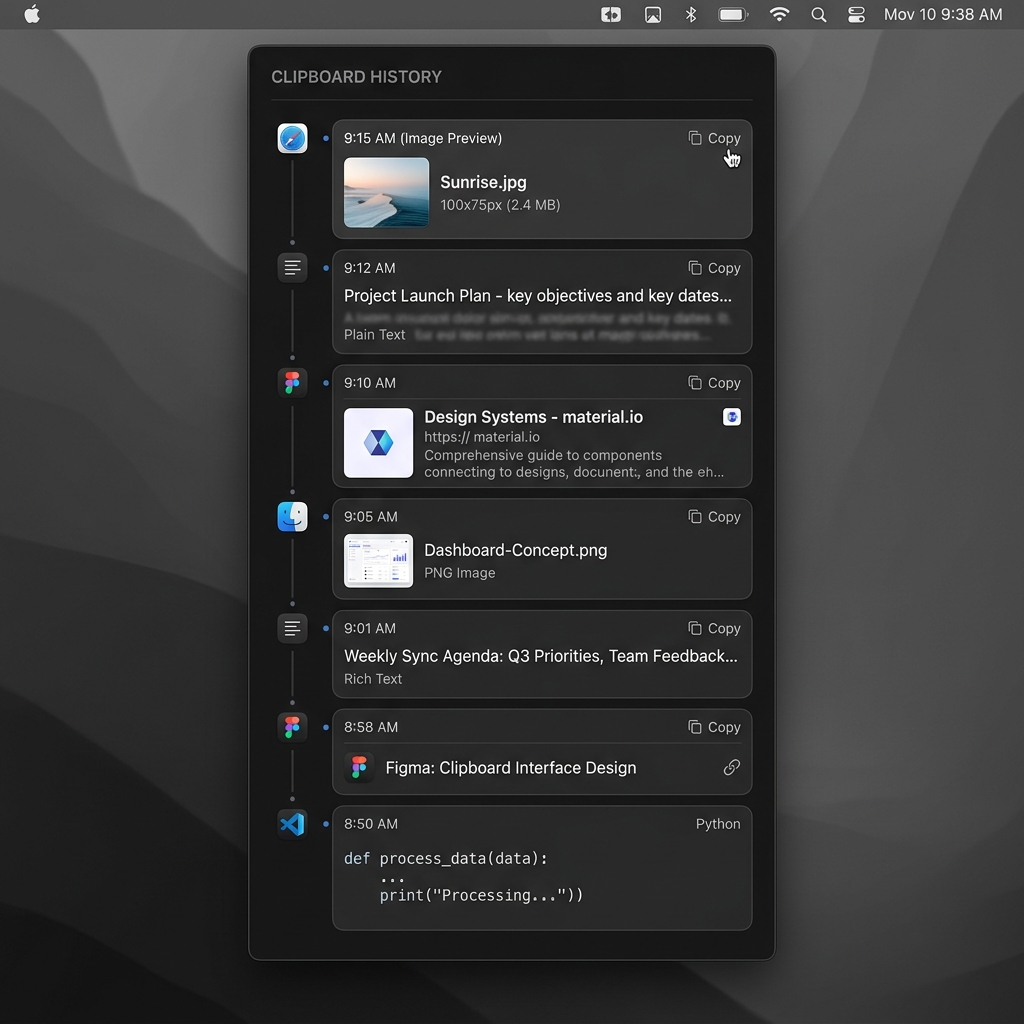Click the link icon on Figma entry

[731, 767]
